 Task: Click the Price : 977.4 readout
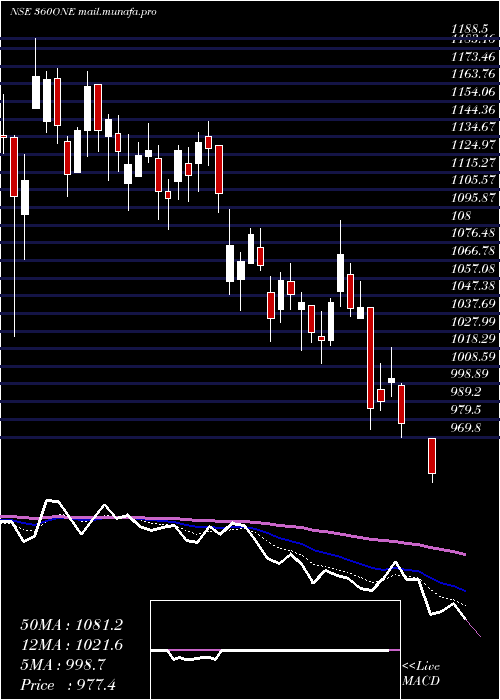pyautogui.click(x=68, y=685)
